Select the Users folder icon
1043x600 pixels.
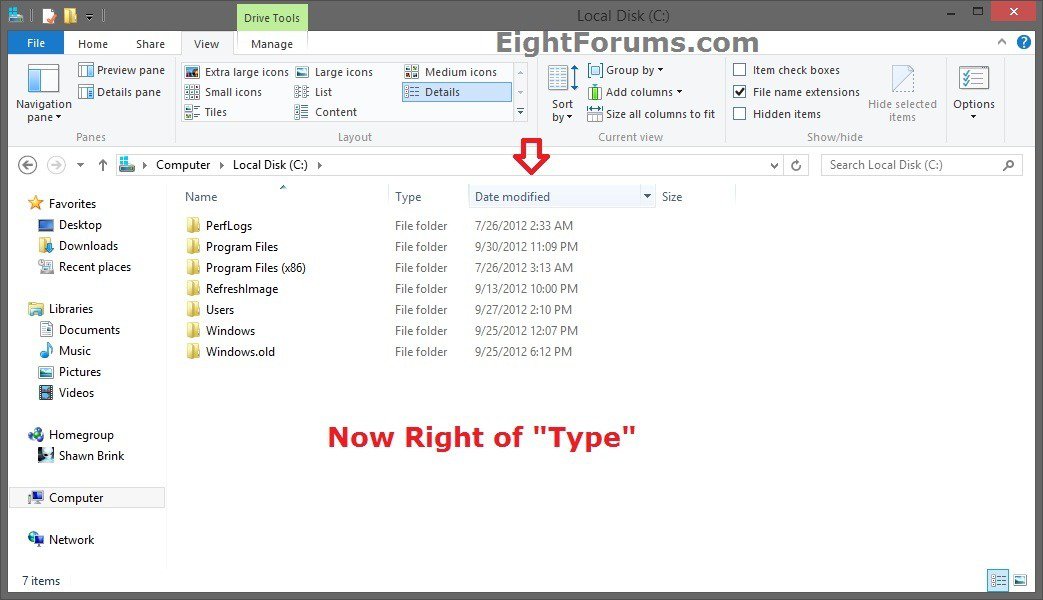pos(193,309)
